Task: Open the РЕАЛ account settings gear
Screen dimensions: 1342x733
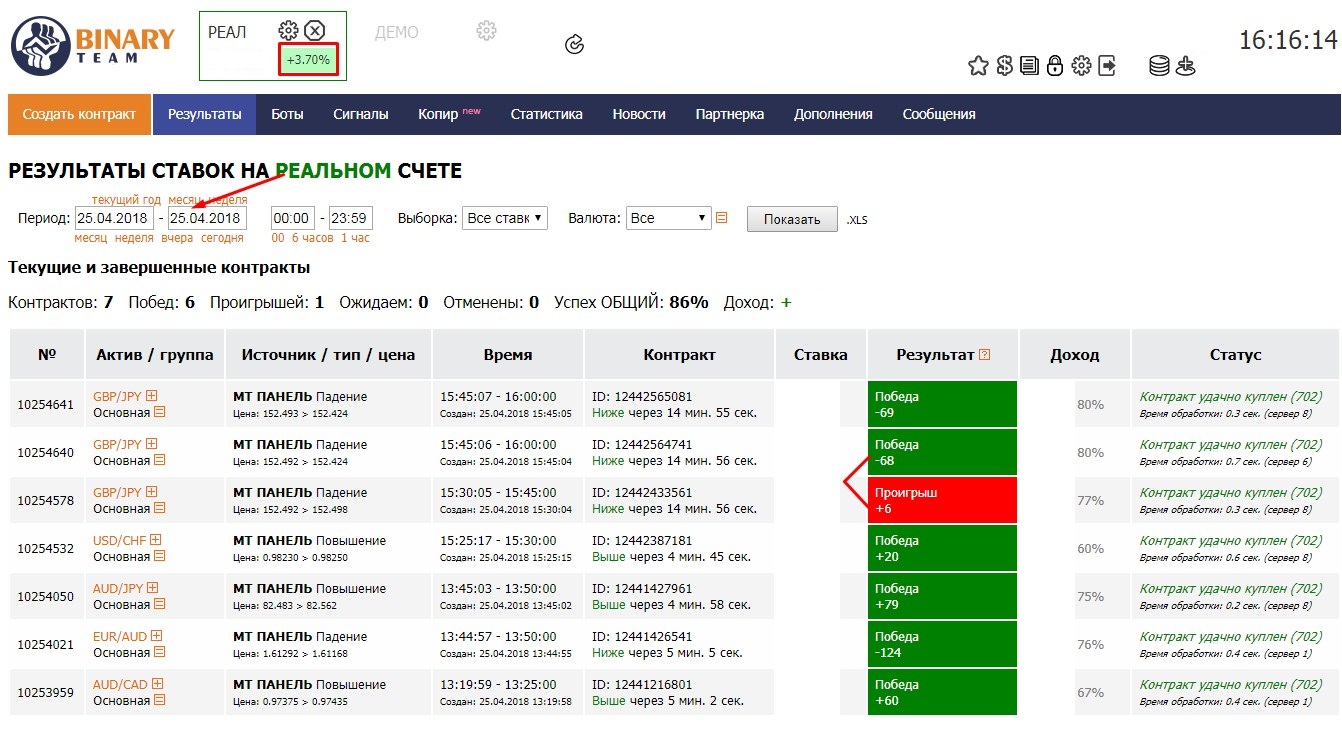Action: click(x=288, y=31)
